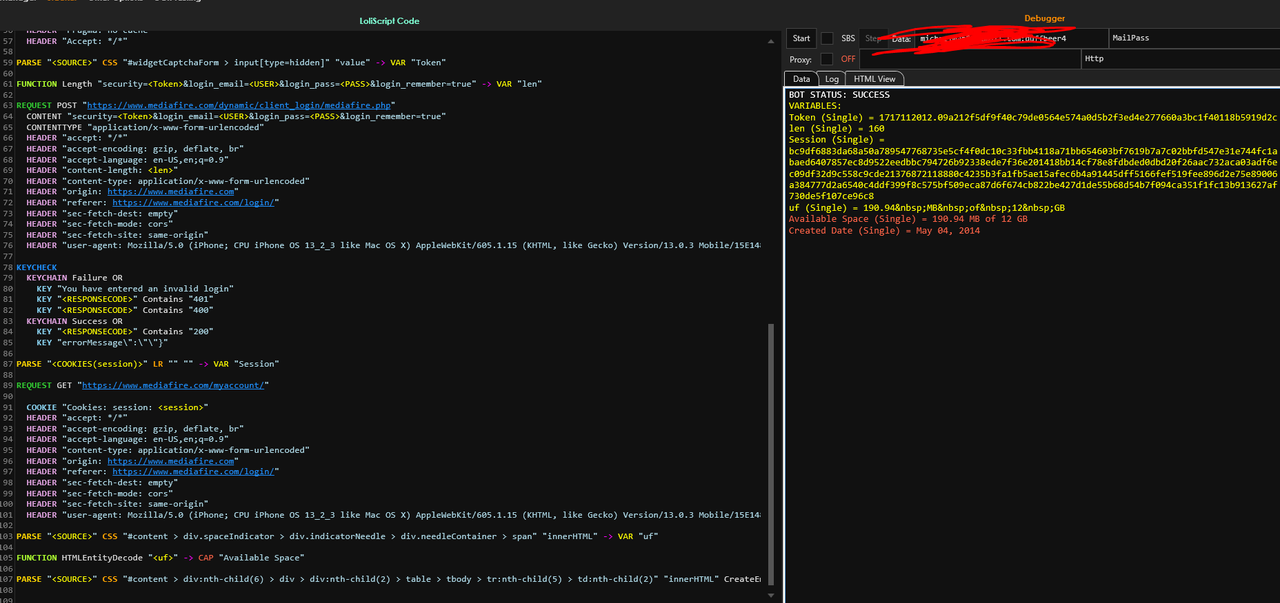The image size is (1280, 603).
Task: Click the PARSE COOKIES(session) line
Action: [x=147, y=364]
